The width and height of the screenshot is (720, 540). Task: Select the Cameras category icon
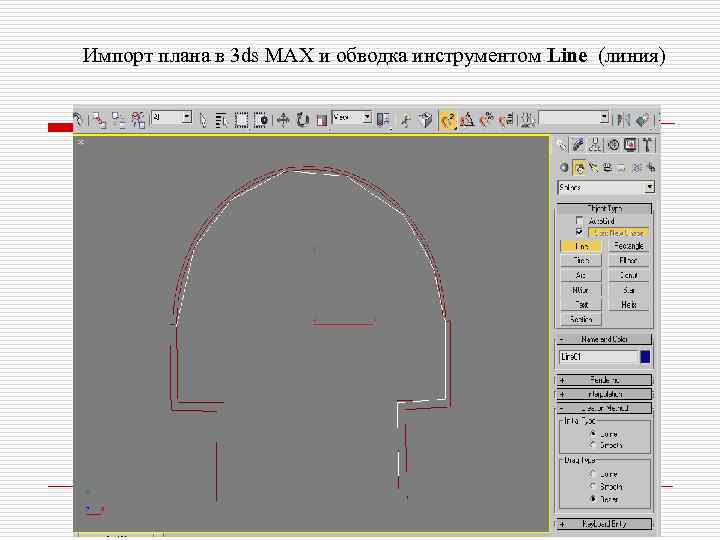pyautogui.click(x=607, y=168)
